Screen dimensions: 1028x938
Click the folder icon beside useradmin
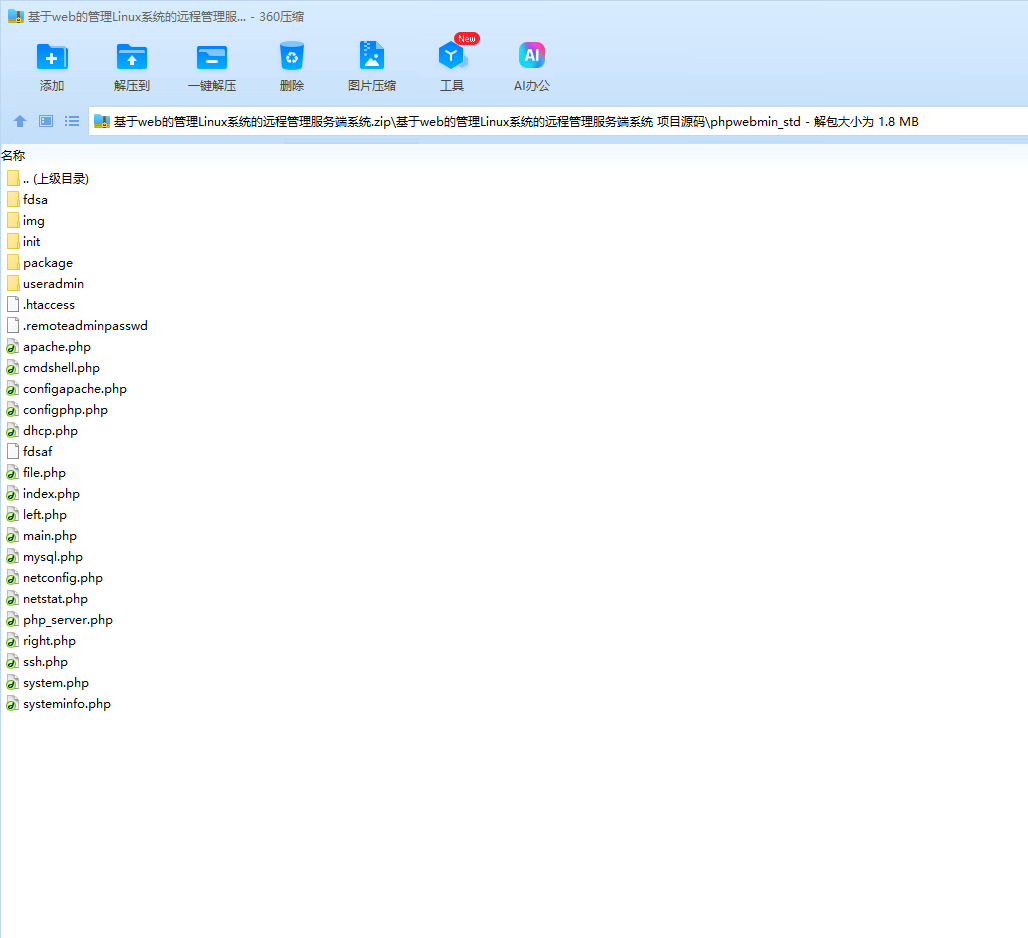click(12, 283)
